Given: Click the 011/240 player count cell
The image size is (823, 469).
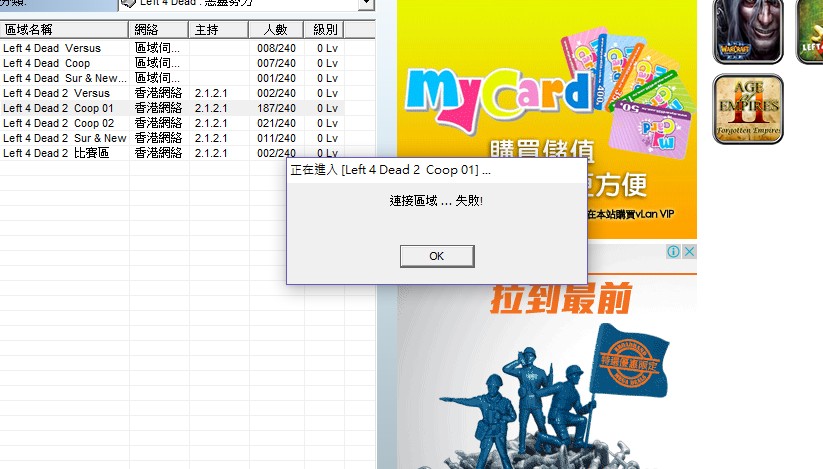Looking at the screenshot, I should click(276, 138).
